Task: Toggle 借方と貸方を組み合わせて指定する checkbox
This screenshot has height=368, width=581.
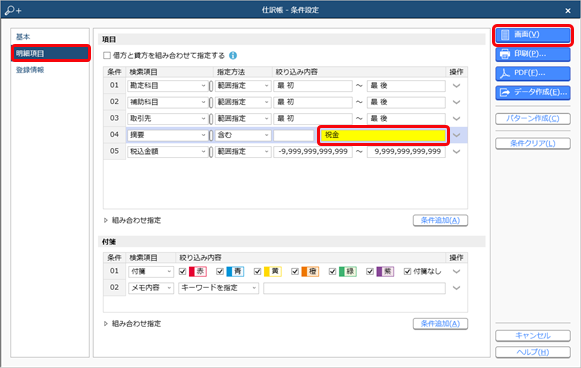Action: pos(107,56)
